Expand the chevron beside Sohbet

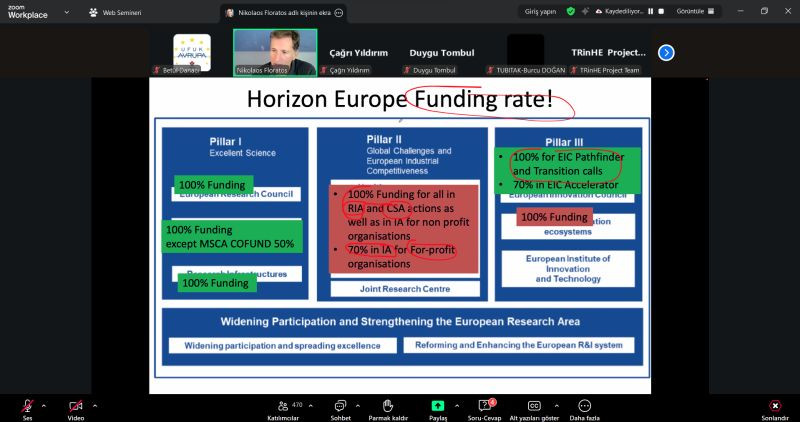[358, 406]
